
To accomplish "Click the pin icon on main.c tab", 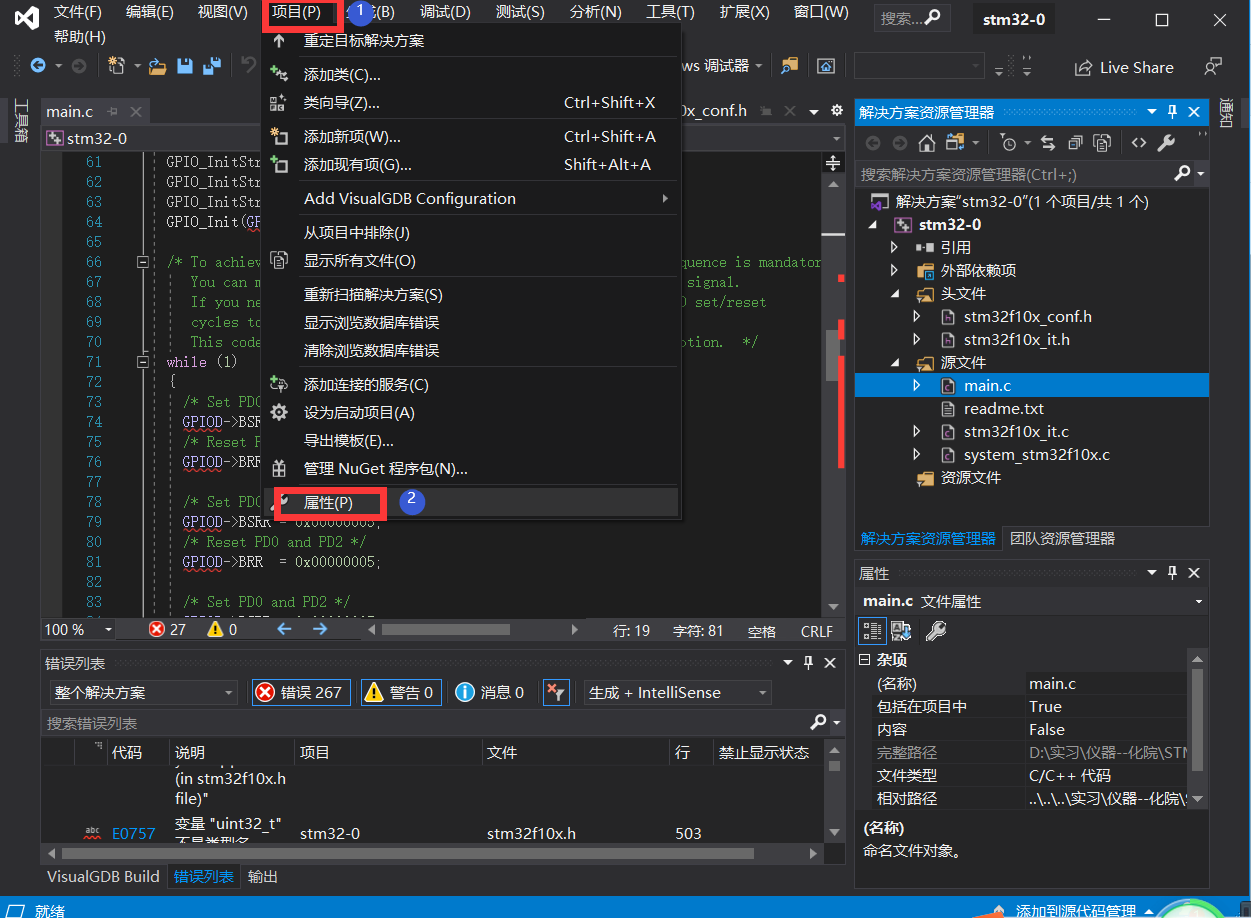I will (x=112, y=111).
